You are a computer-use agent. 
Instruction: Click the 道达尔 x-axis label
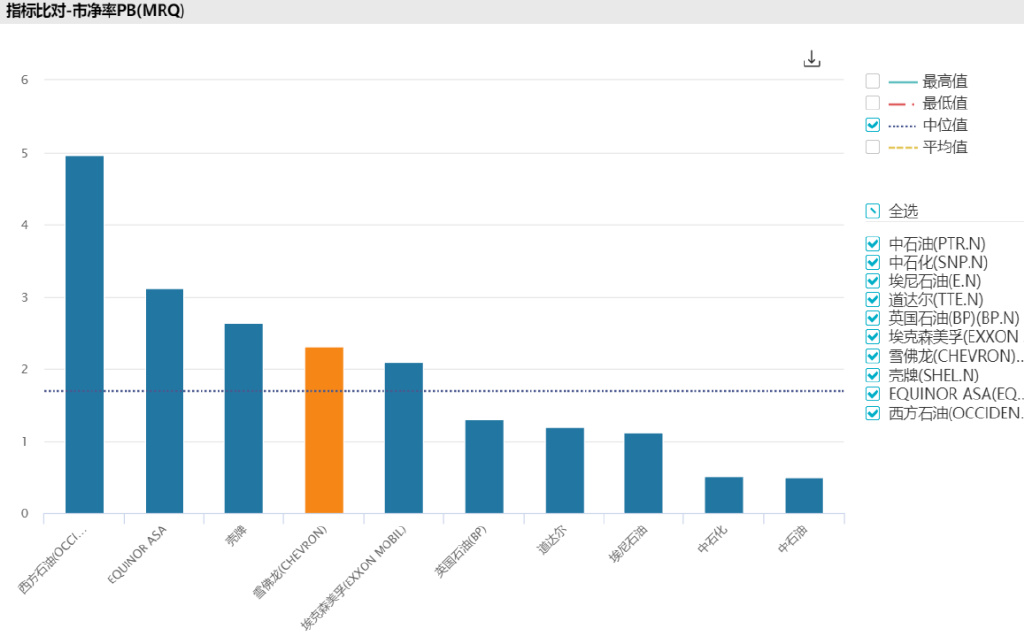pos(552,540)
